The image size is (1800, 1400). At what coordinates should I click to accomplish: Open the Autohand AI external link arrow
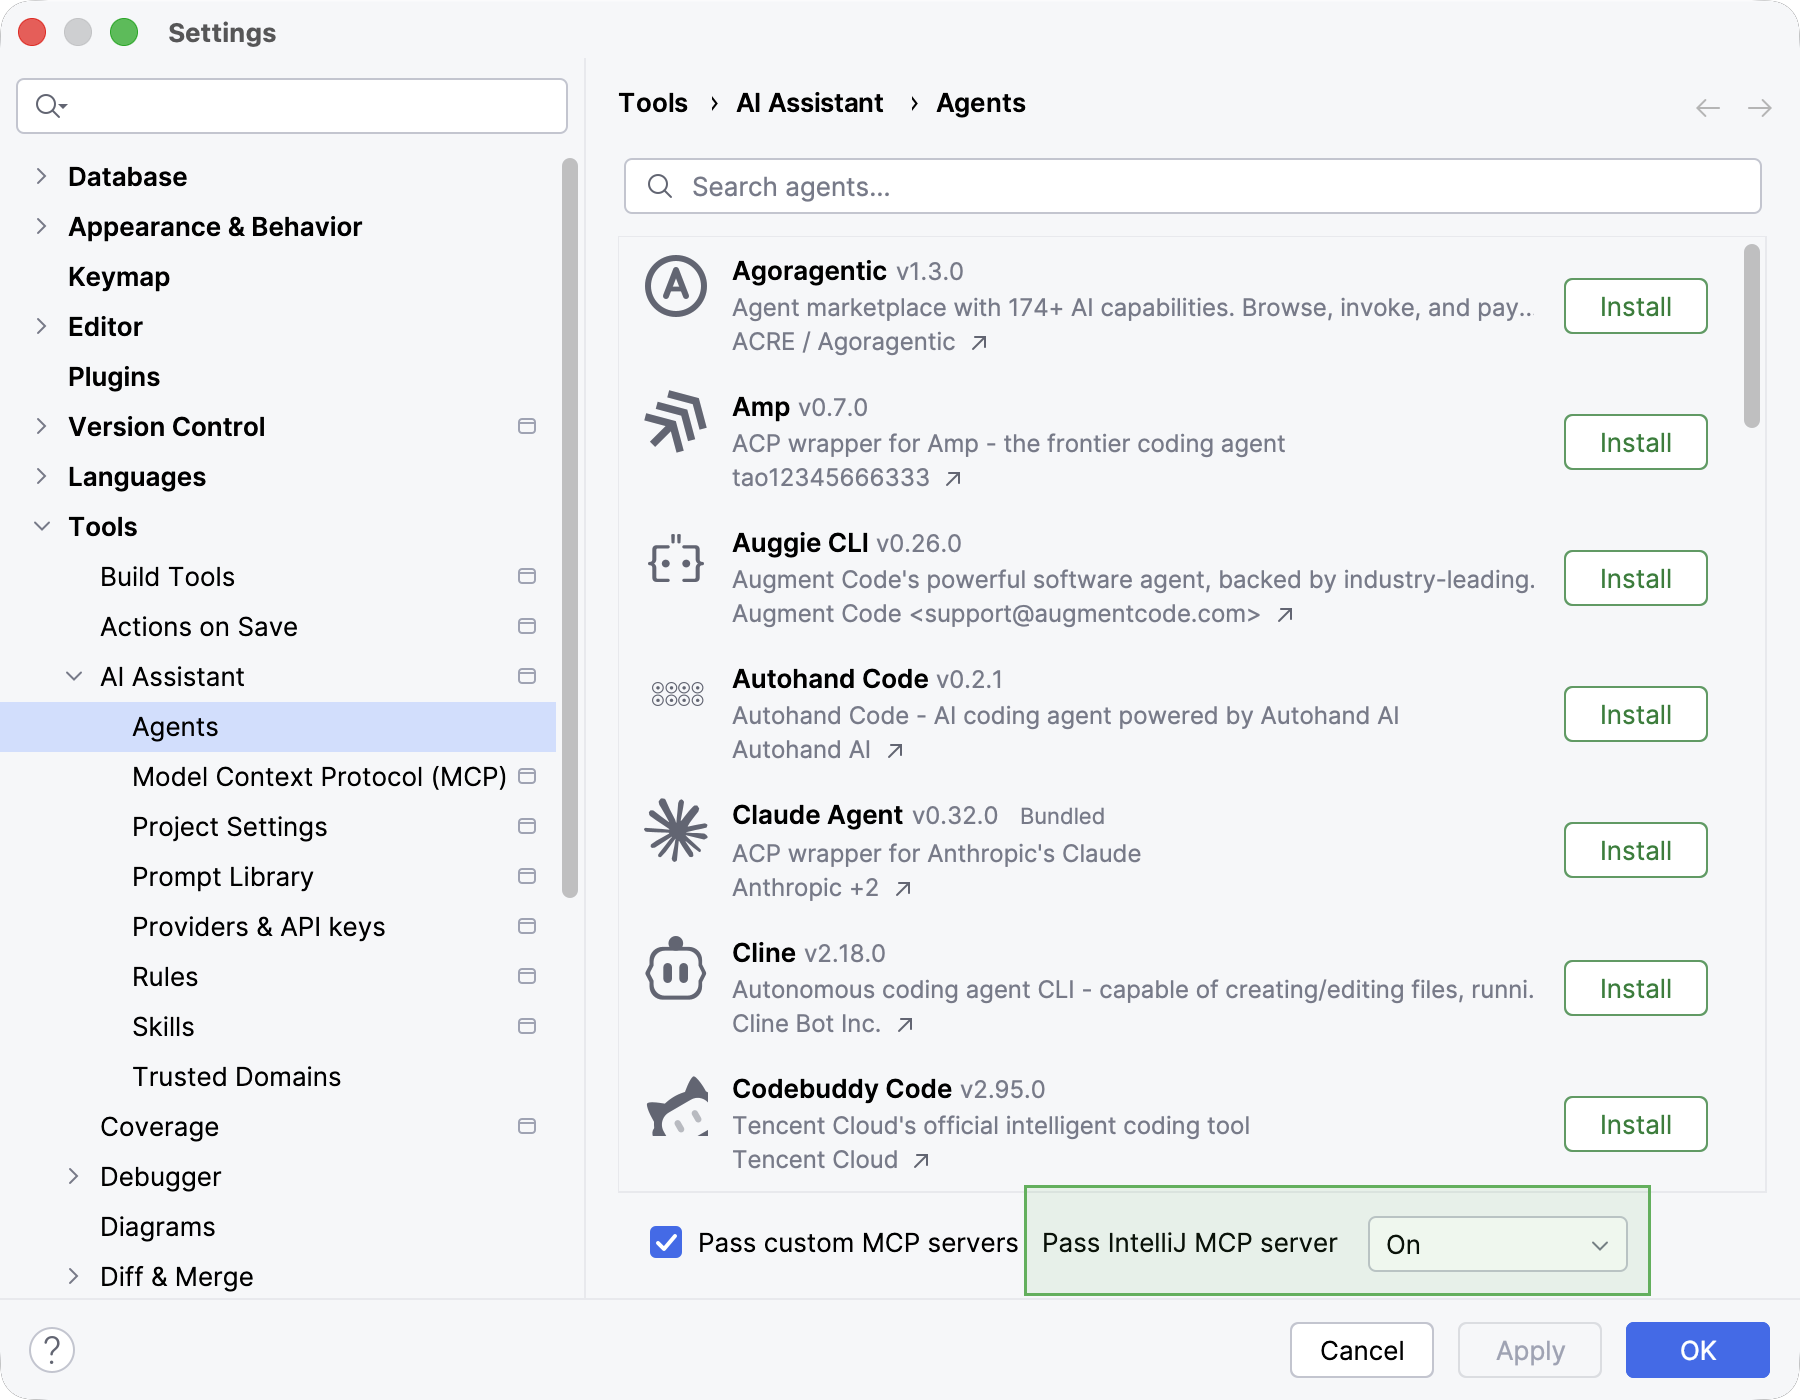pos(895,751)
